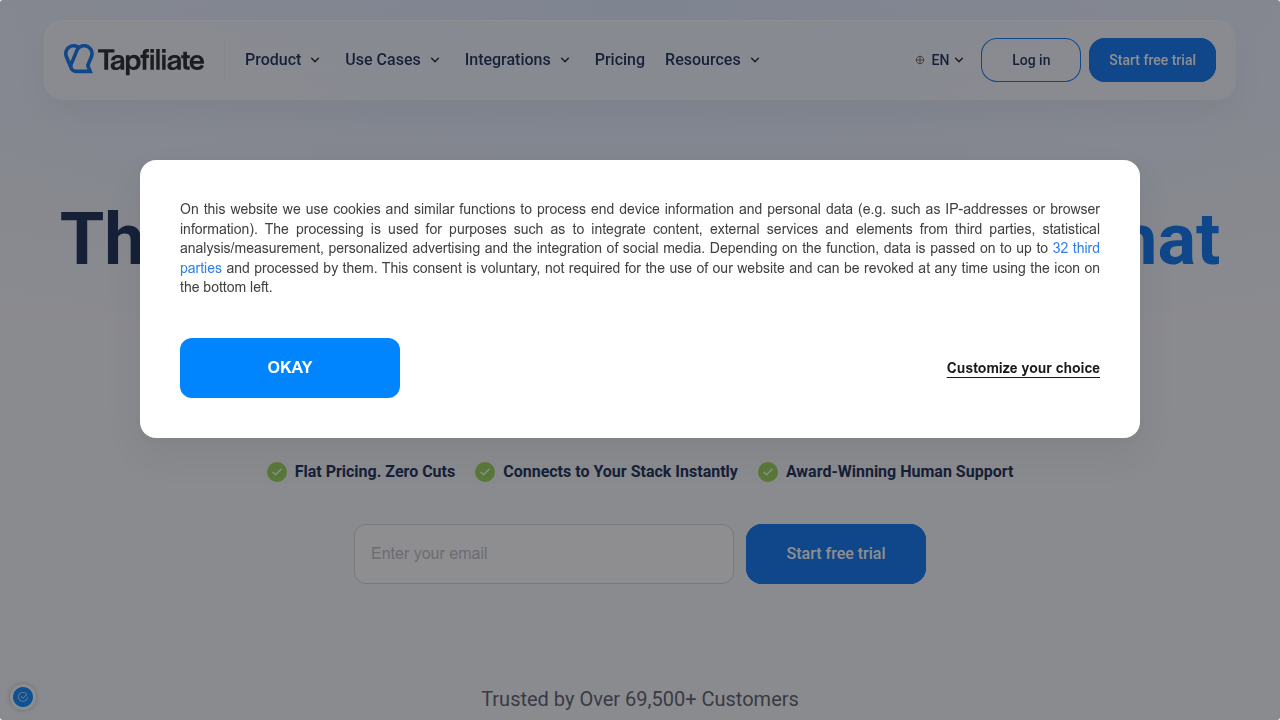
Task: Click Award-Winning Human Support text
Action: (899, 472)
